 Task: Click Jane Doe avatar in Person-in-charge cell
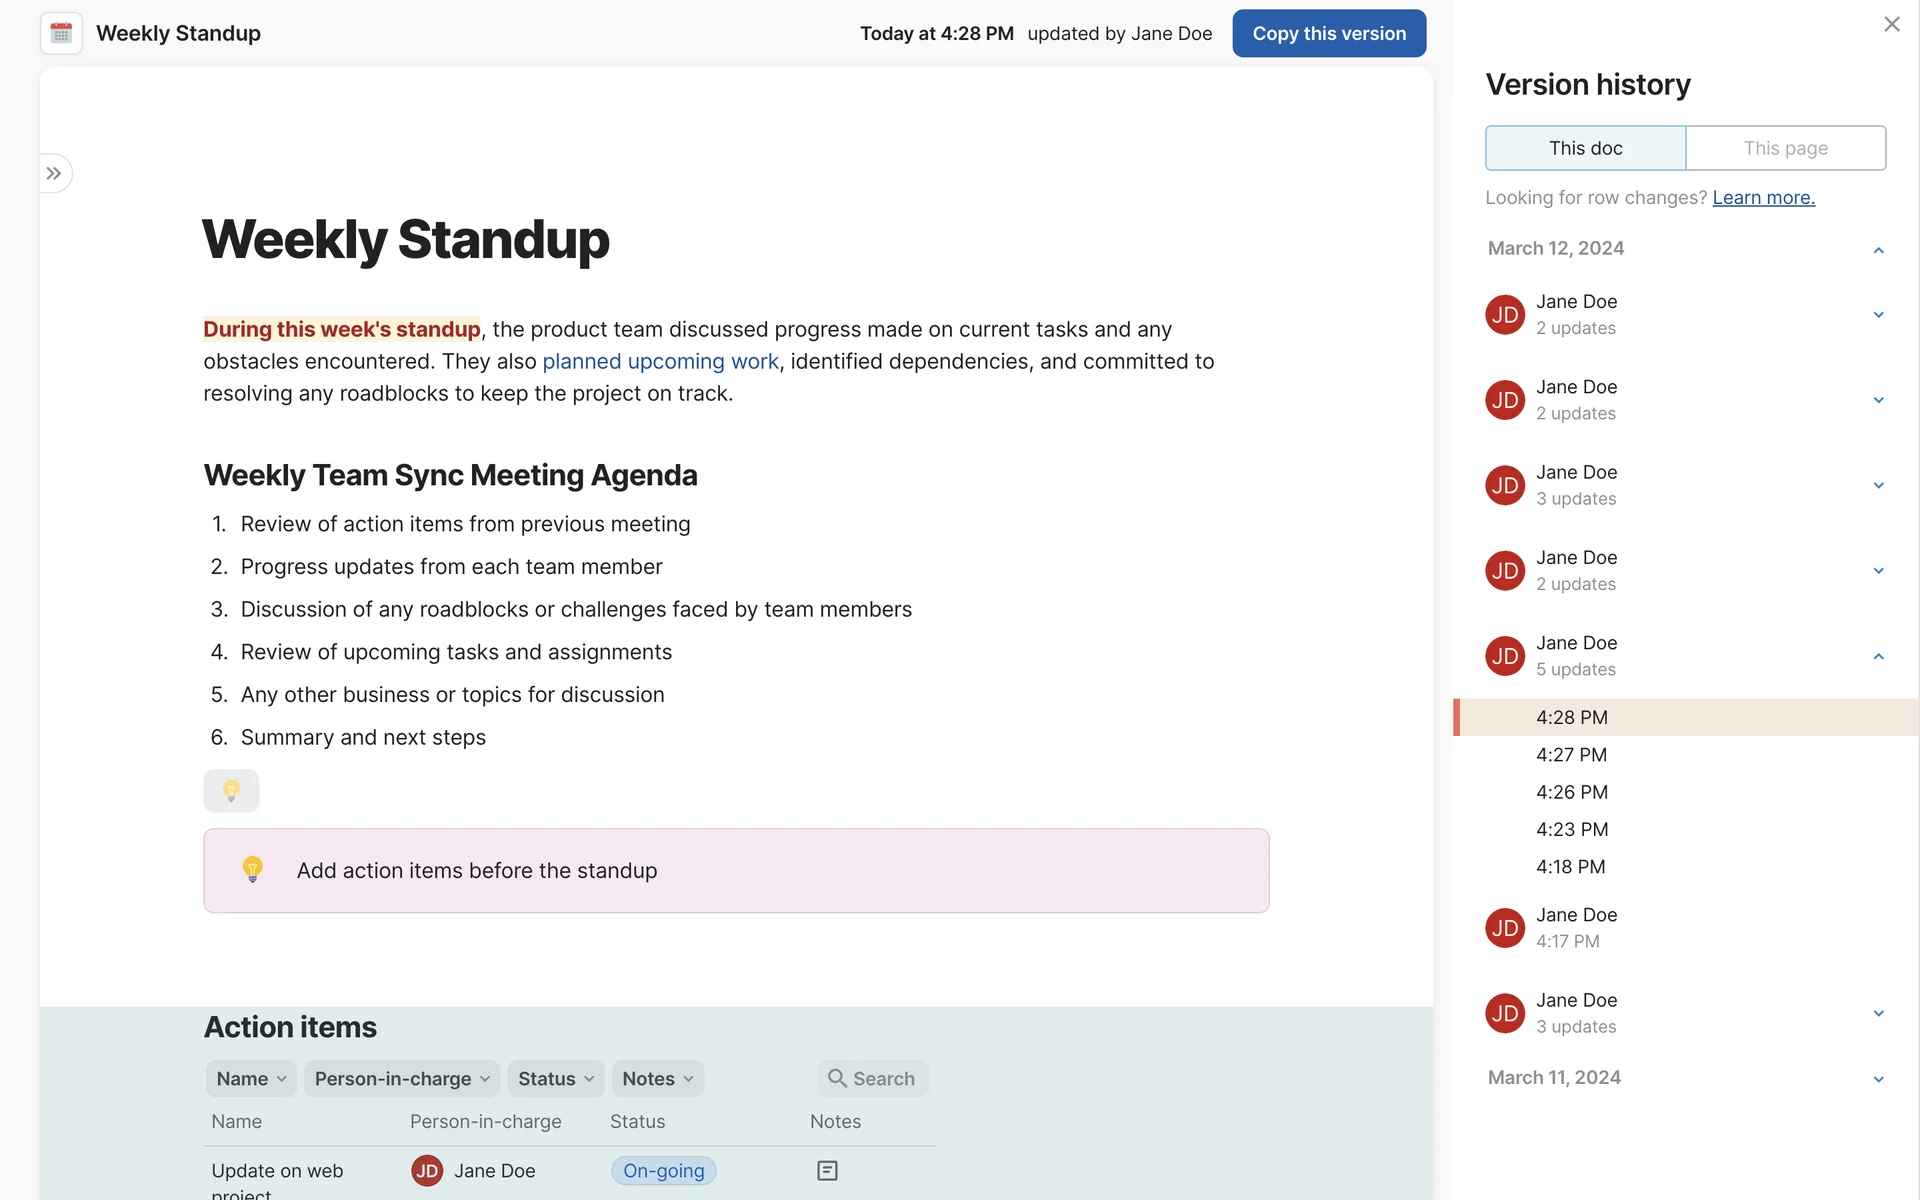tap(427, 1170)
